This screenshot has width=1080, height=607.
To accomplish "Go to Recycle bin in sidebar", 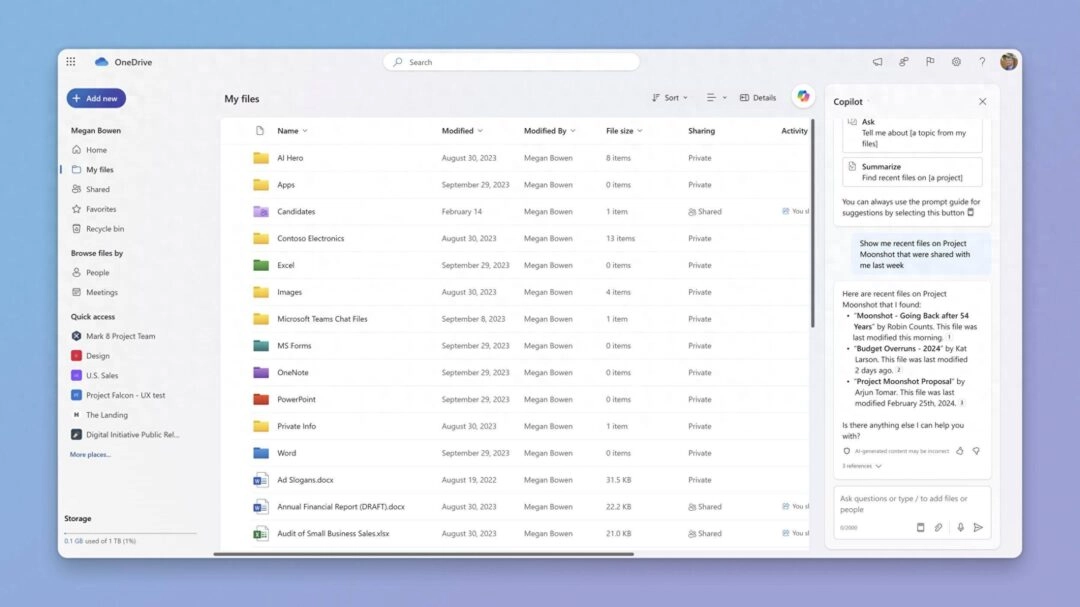I will 104,229.
